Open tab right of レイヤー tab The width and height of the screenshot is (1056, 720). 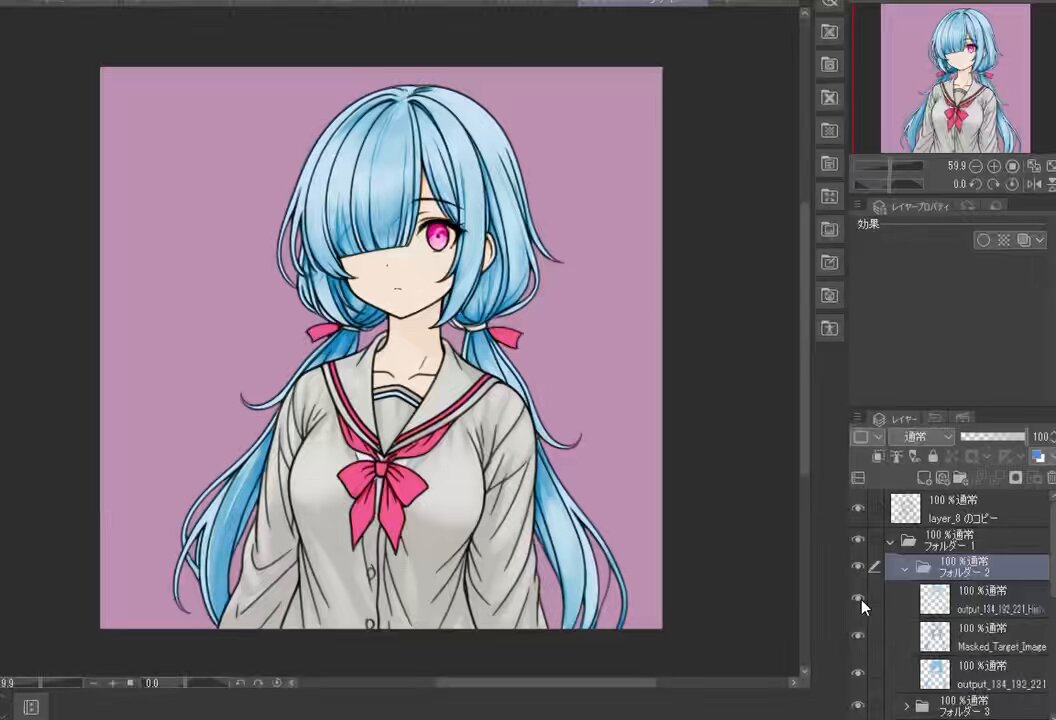[935, 419]
